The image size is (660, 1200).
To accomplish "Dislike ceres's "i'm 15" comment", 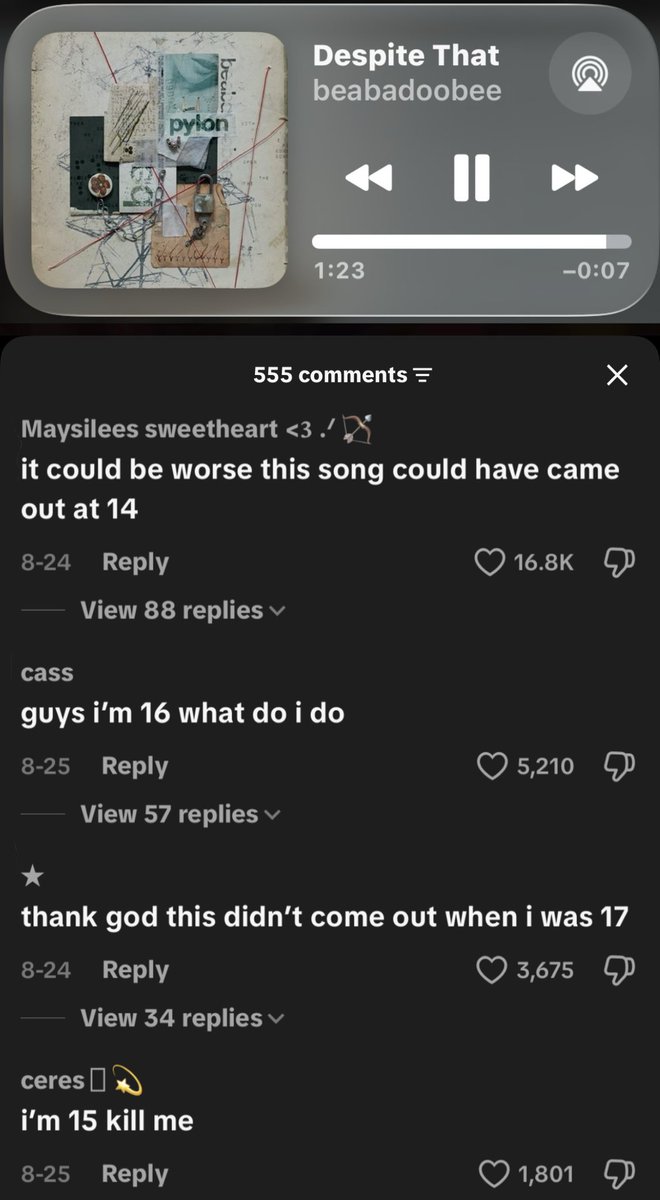I will click(x=616, y=1174).
